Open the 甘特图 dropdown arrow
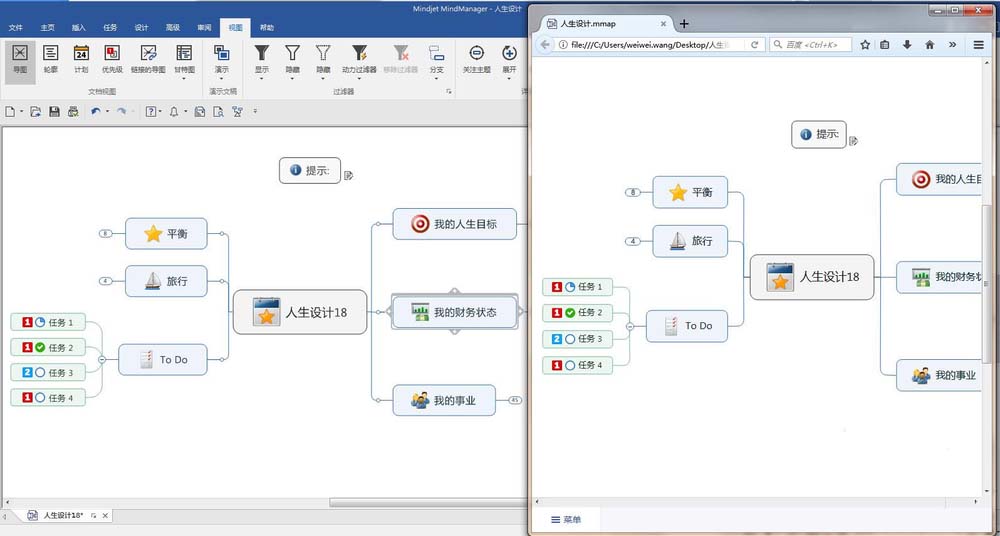Image resolution: width=1000 pixels, height=536 pixels. coord(184,78)
